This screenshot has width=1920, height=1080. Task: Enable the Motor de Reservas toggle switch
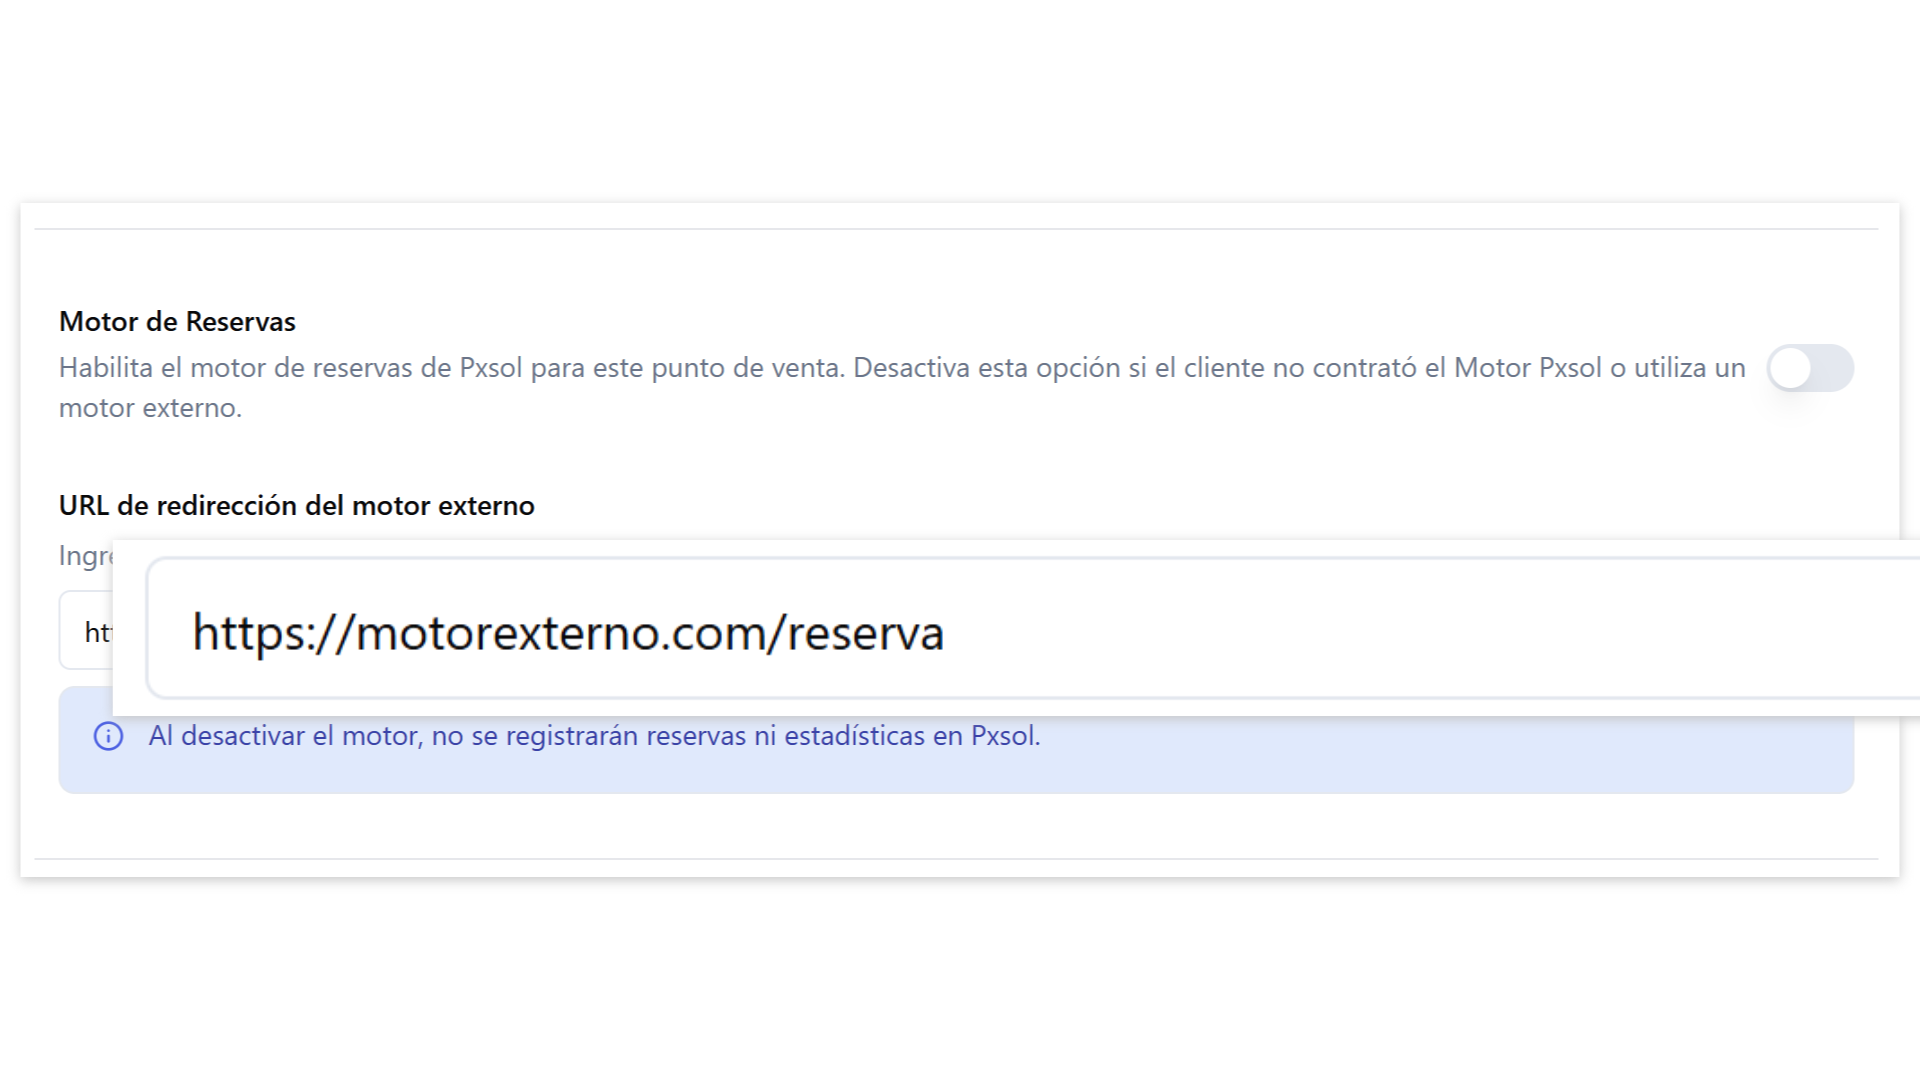pos(1810,368)
